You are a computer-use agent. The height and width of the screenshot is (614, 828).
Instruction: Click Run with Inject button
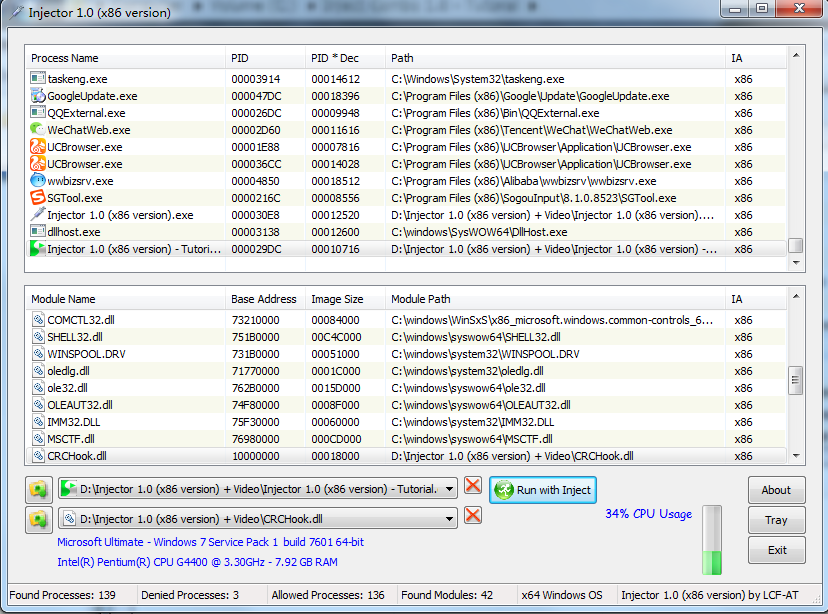pos(543,490)
